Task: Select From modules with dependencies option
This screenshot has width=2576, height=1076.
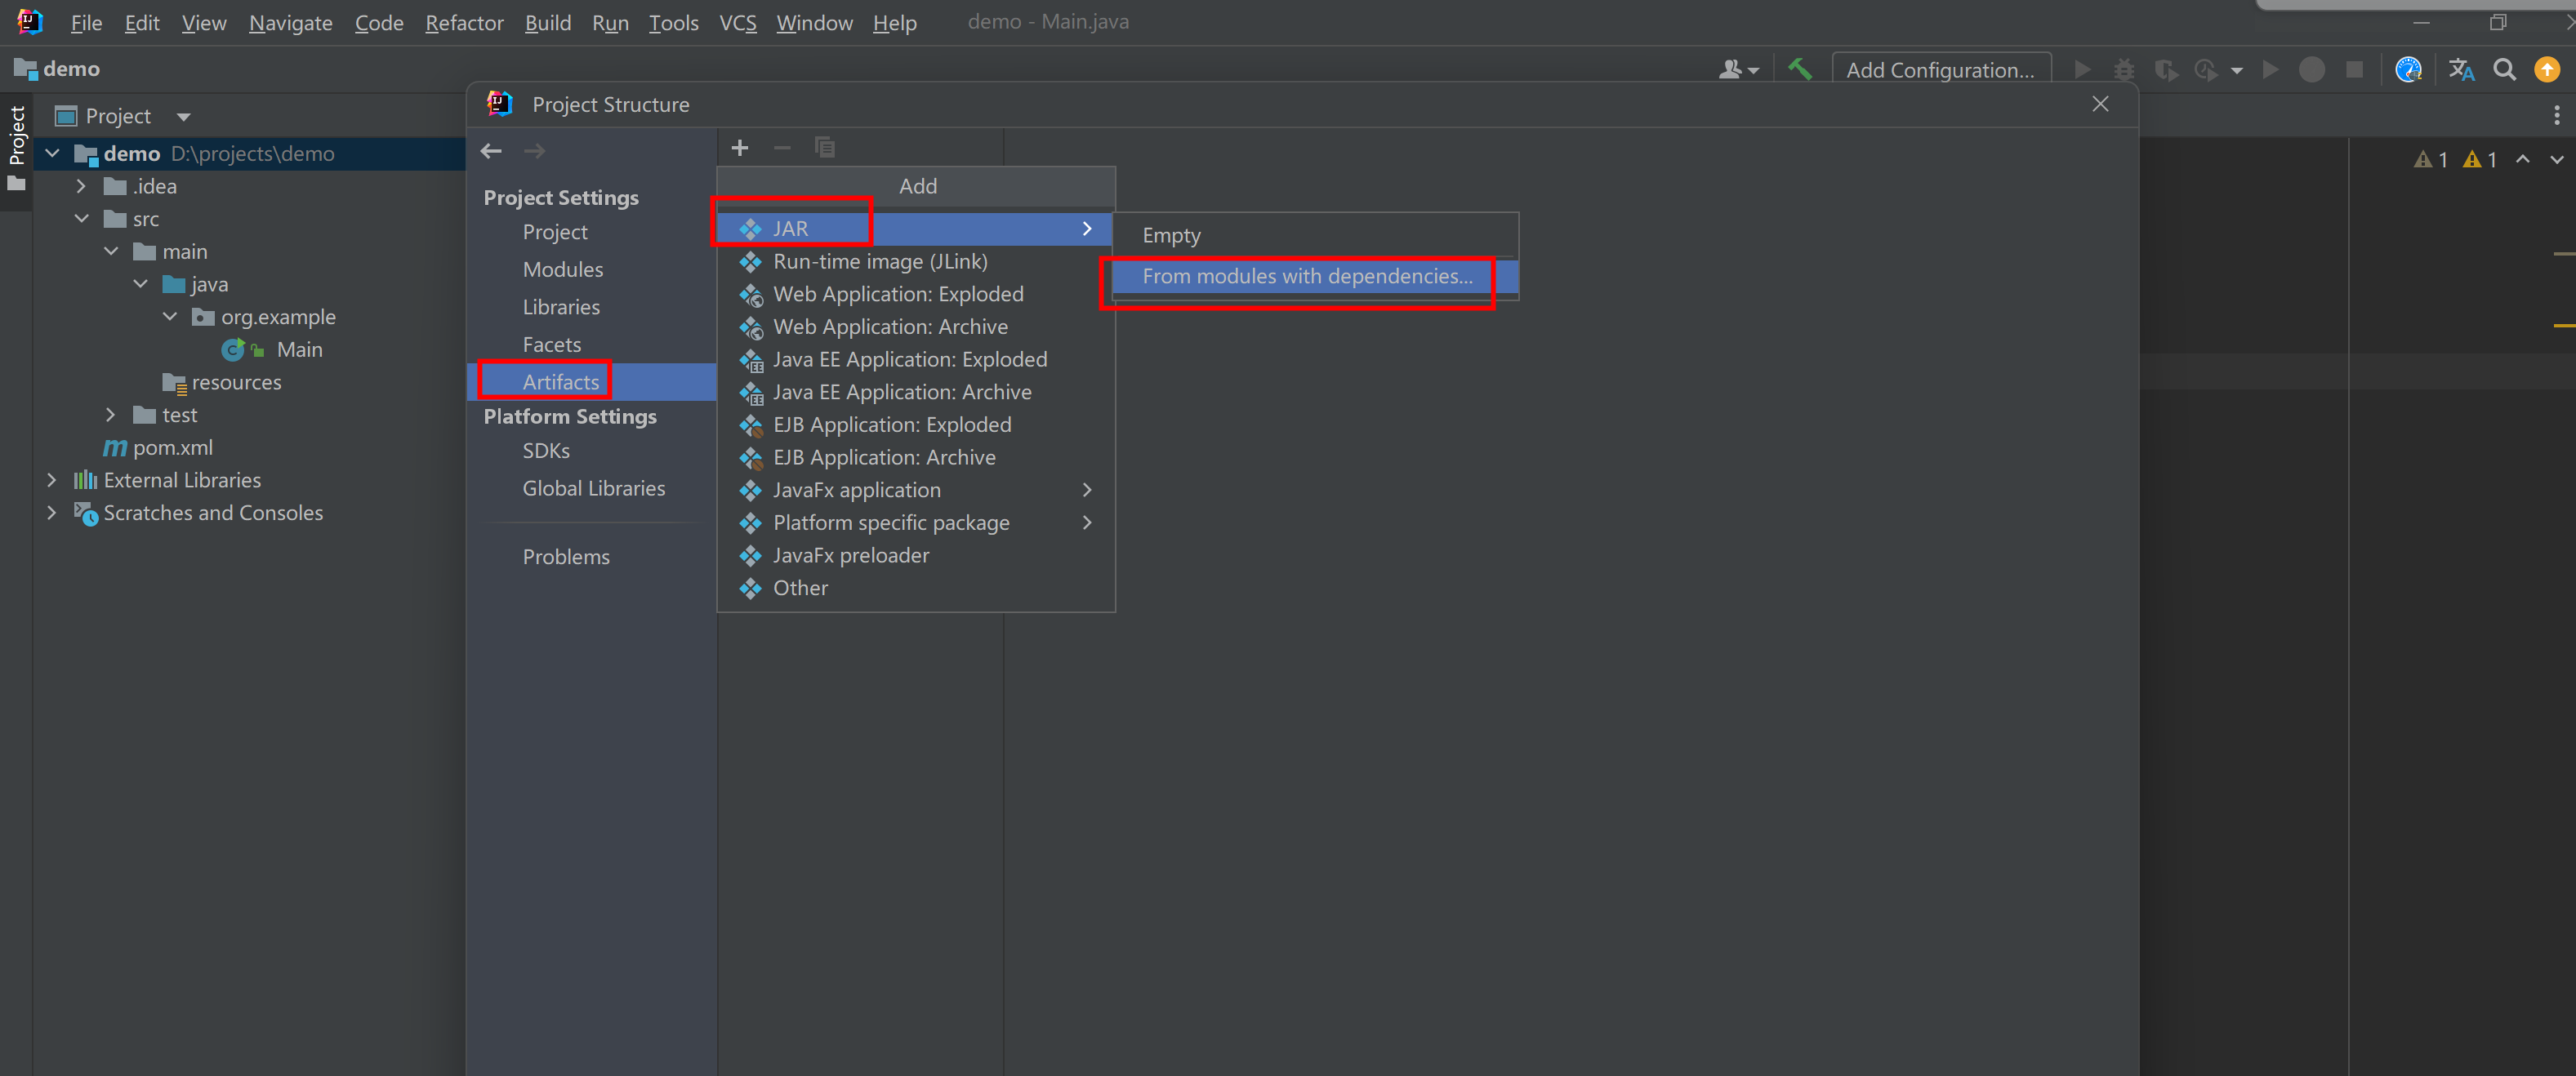Action: click(x=1308, y=274)
